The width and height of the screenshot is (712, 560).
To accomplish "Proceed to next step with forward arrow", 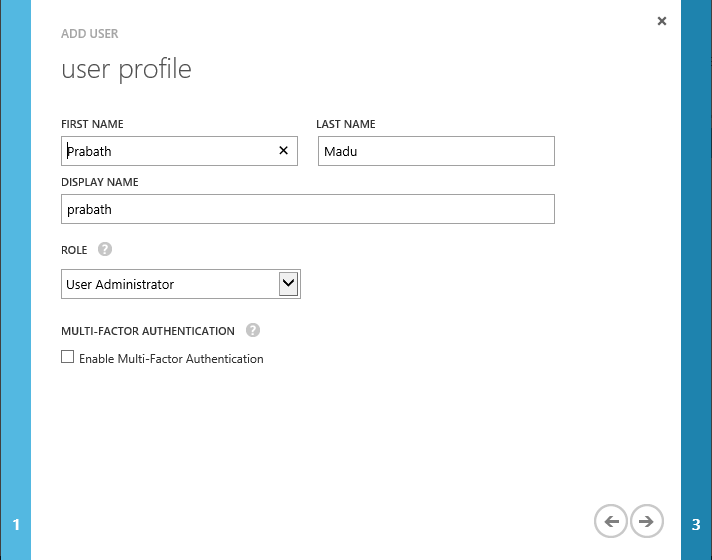I will point(647,520).
